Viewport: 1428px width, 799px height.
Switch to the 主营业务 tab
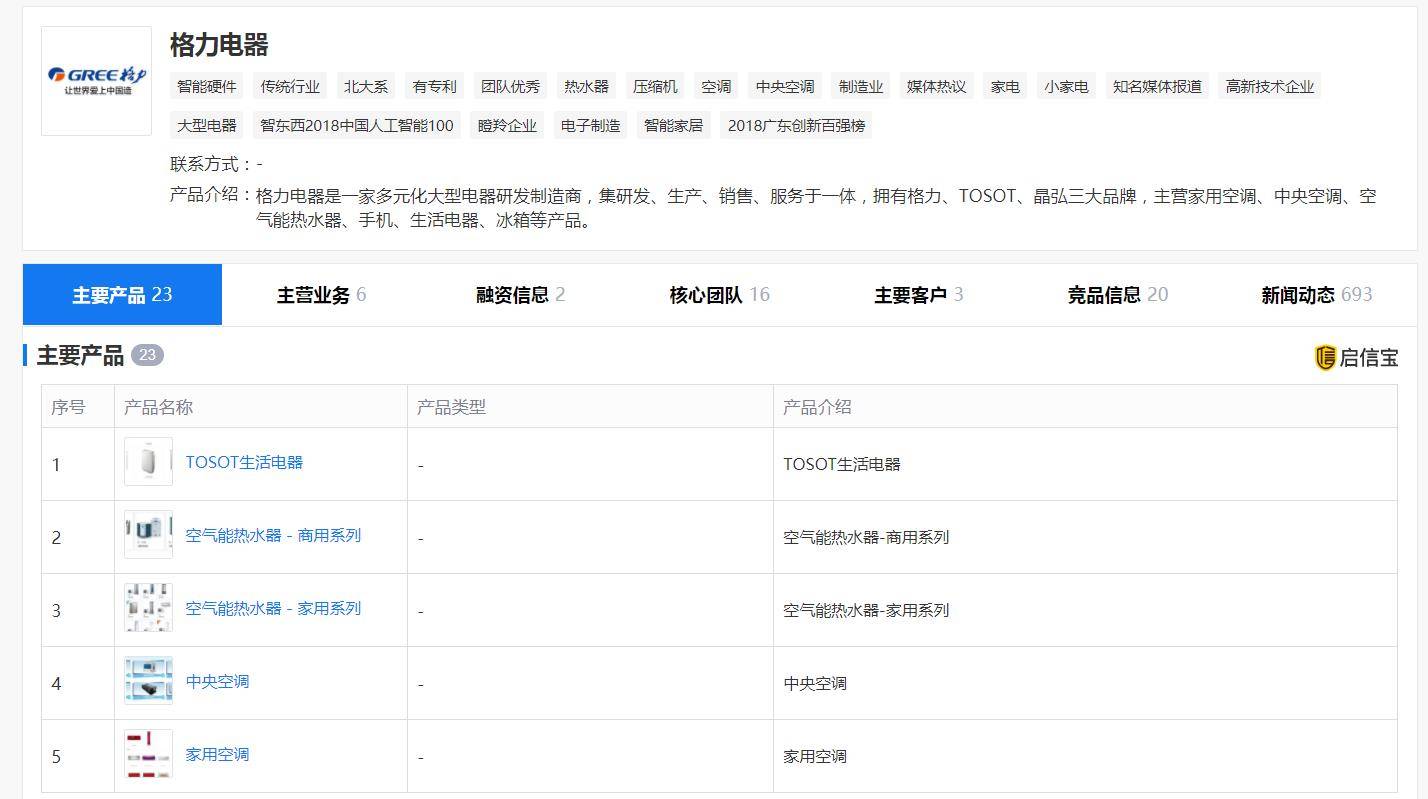(321, 295)
